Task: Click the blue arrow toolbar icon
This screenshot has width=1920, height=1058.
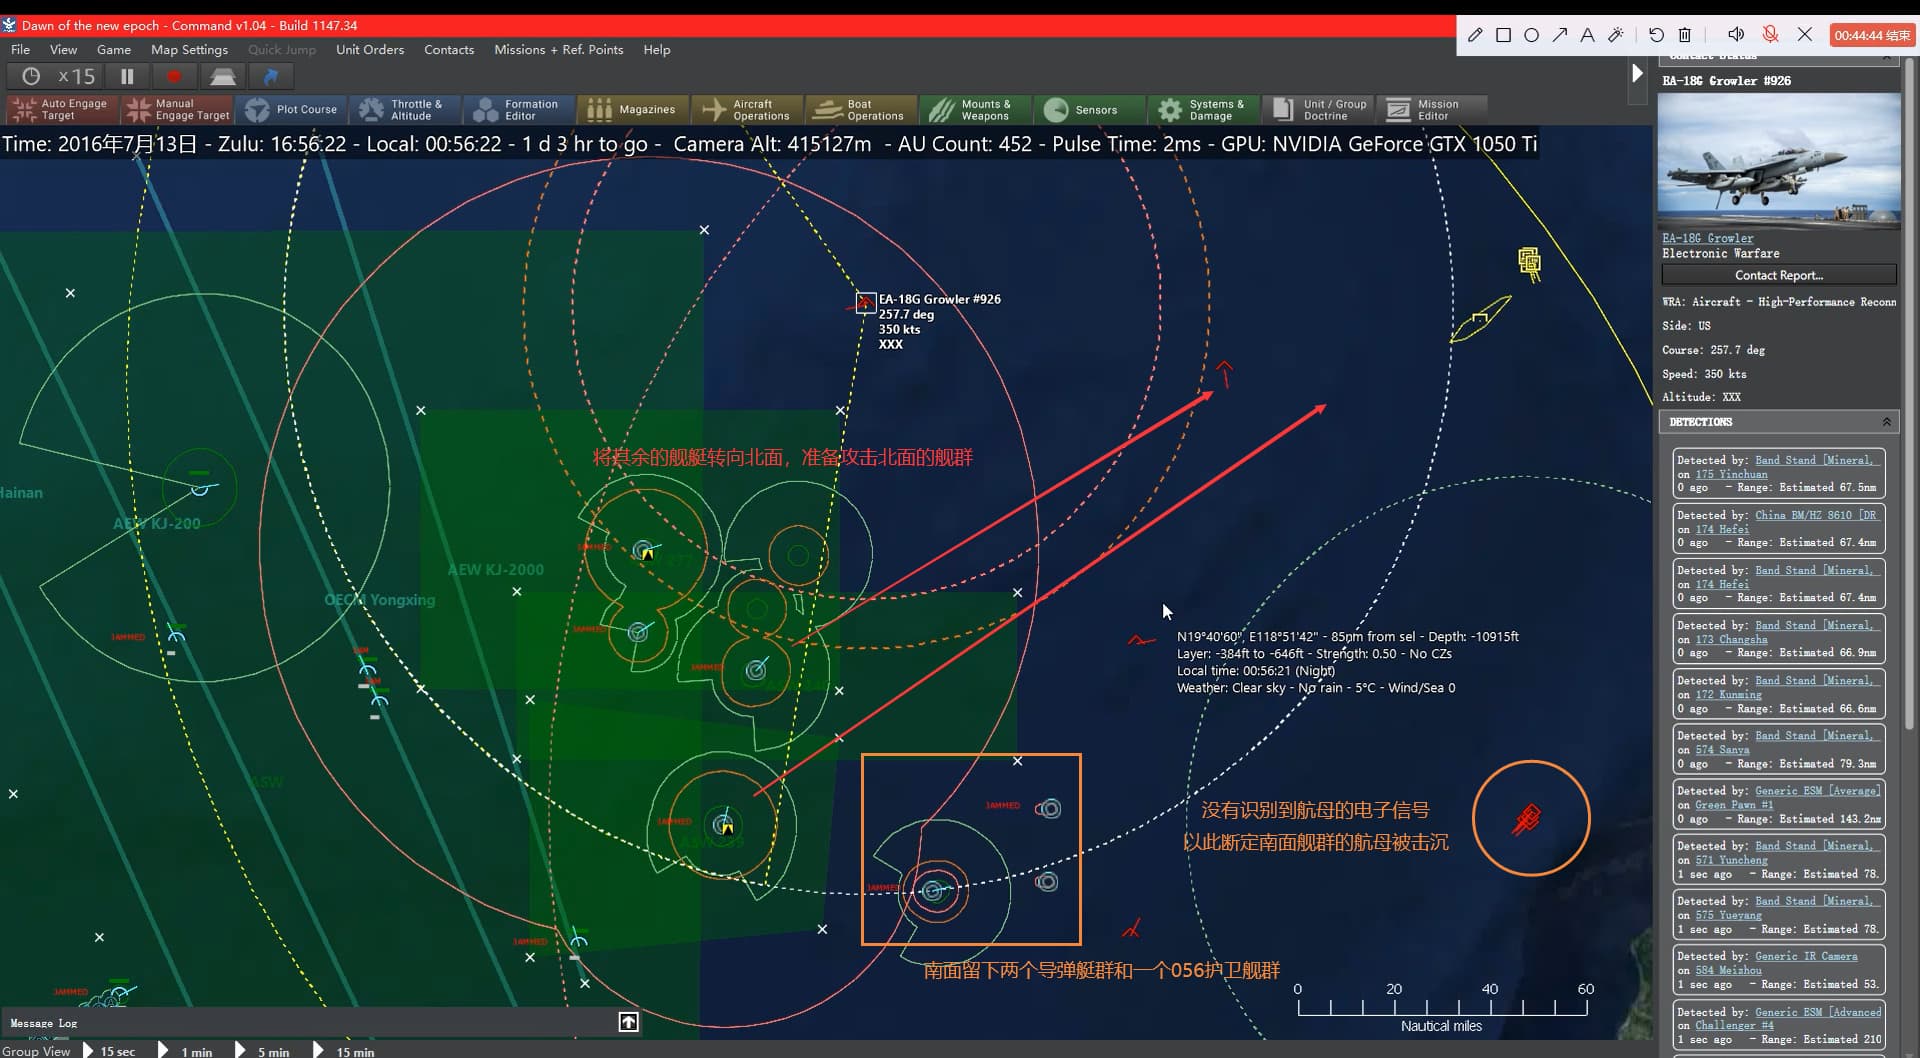Action: (x=270, y=76)
